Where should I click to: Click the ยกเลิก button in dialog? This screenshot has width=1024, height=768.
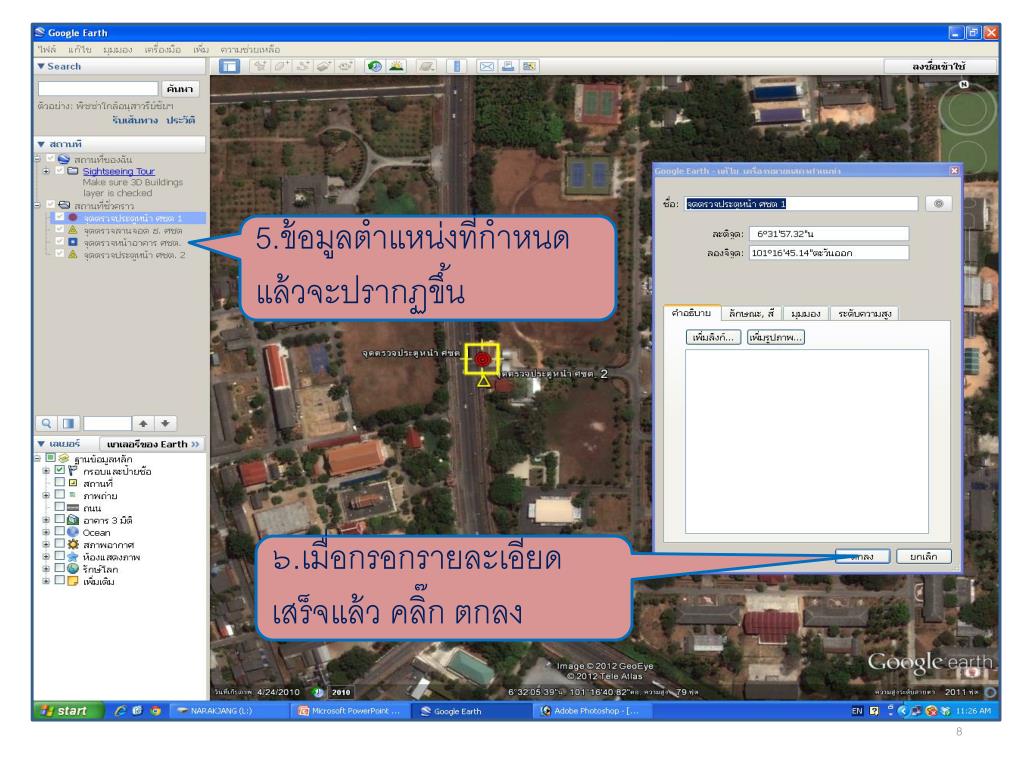tap(923, 556)
